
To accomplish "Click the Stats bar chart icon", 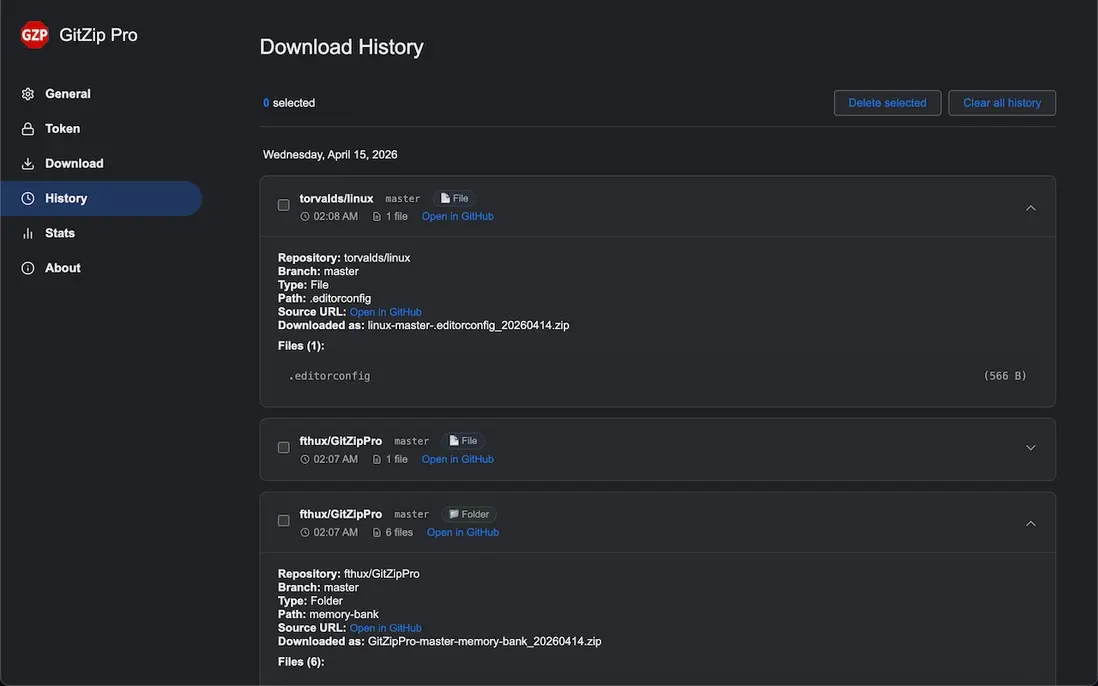I will (x=27, y=233).
